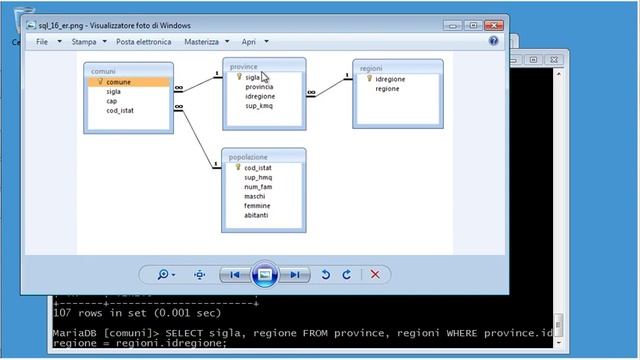This screenshot has height=360, width=640.
Task: Rotate the image counterclockwise
Action: 325,275
